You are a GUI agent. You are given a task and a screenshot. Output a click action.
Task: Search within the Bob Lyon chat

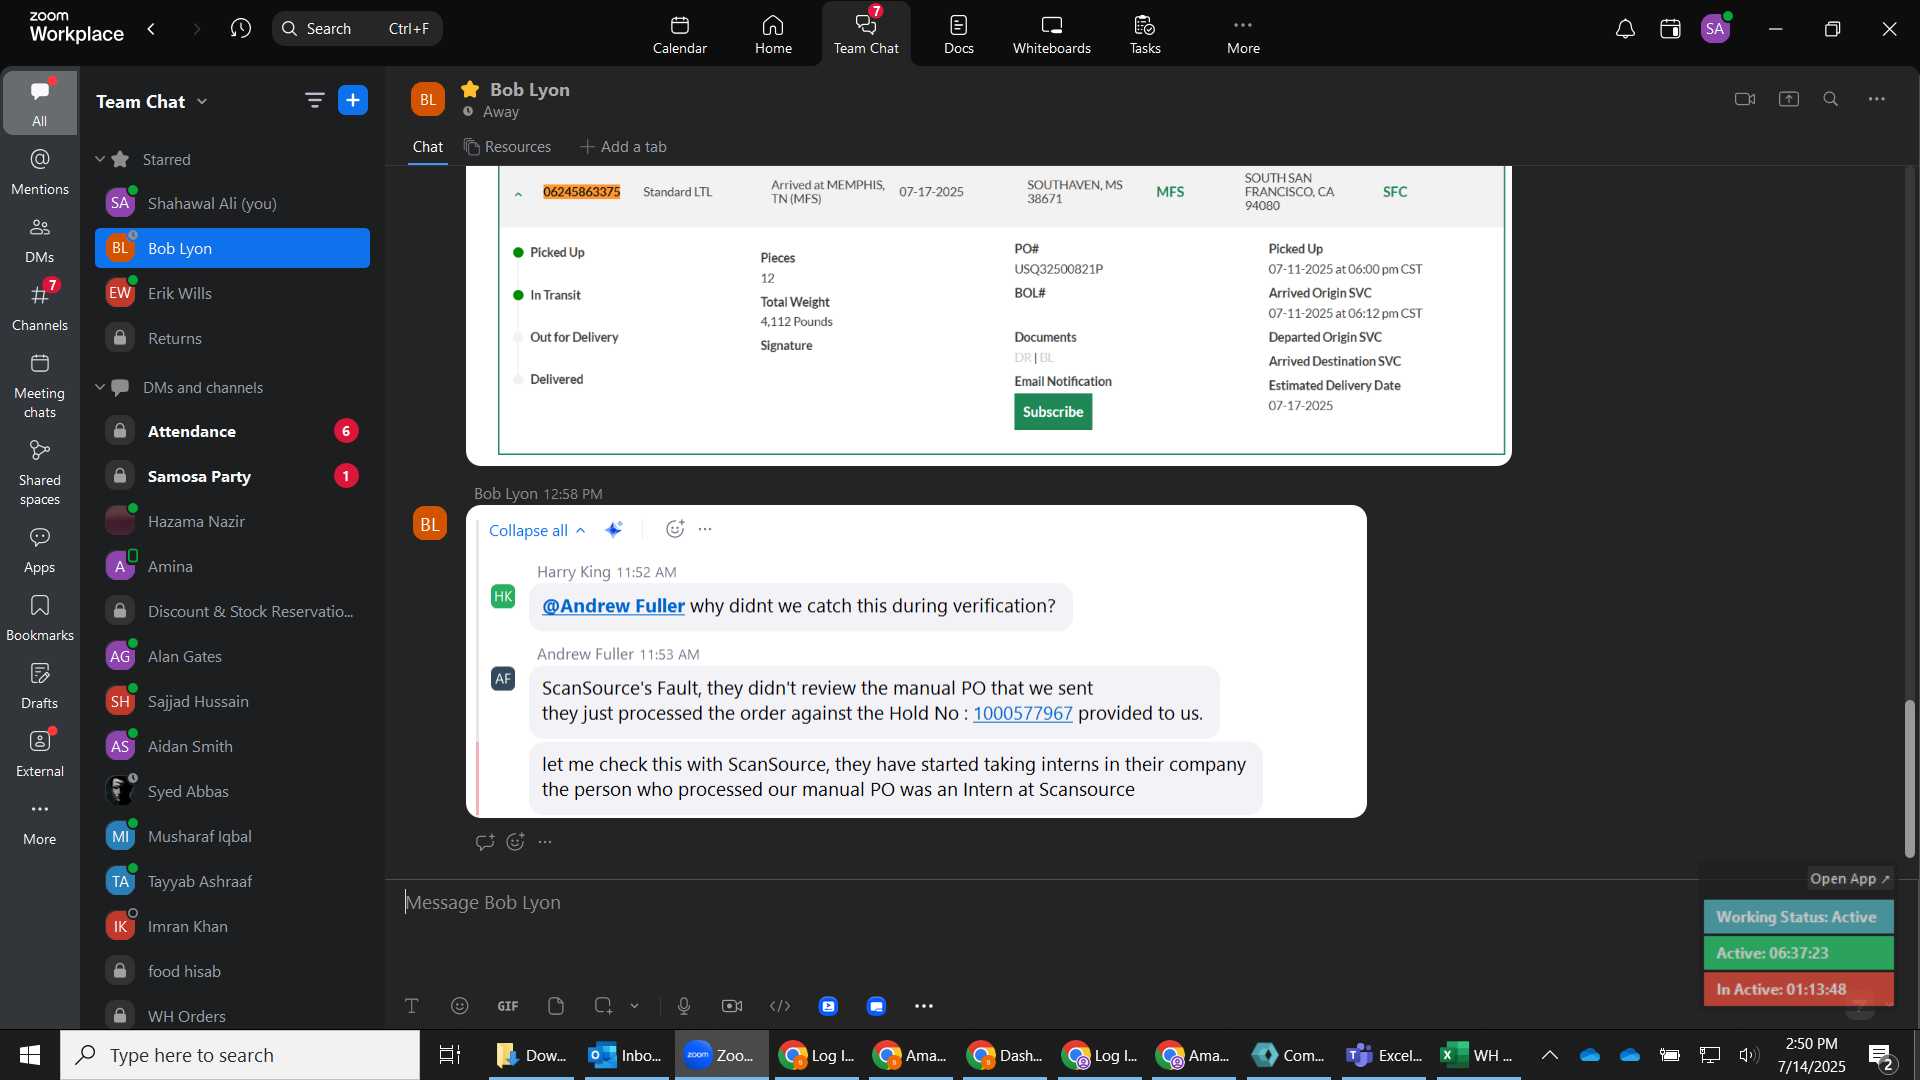click(1831, 99)
